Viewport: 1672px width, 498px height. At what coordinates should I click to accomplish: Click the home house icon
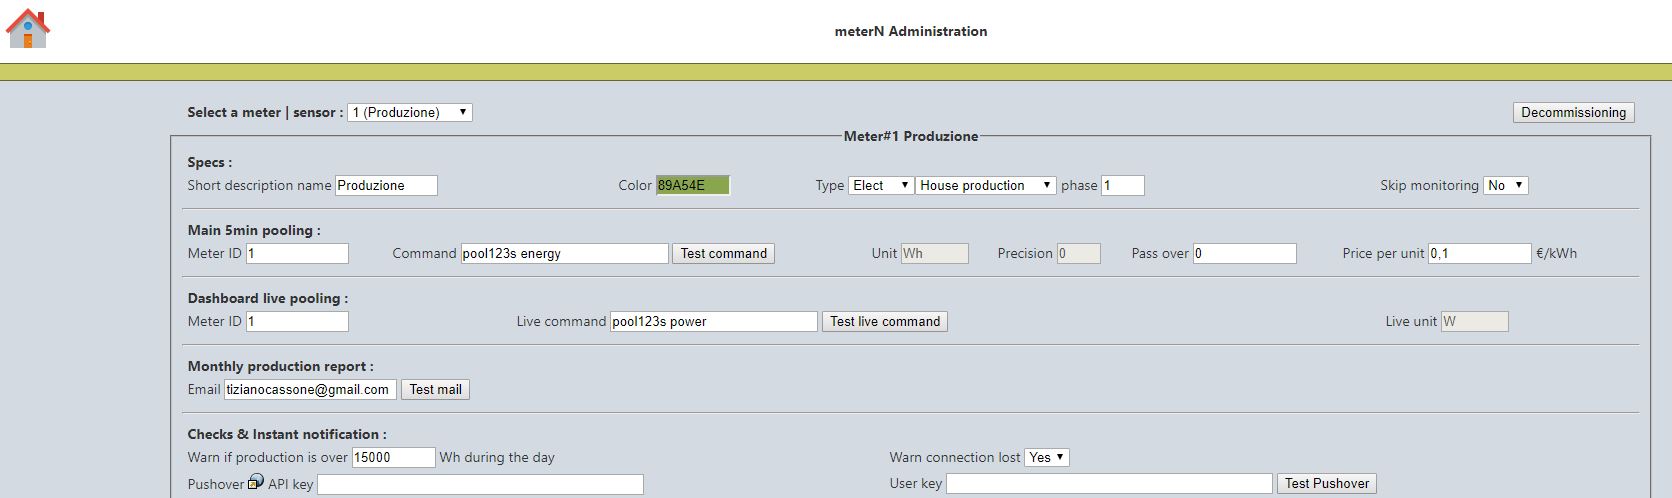pos(28,28)
